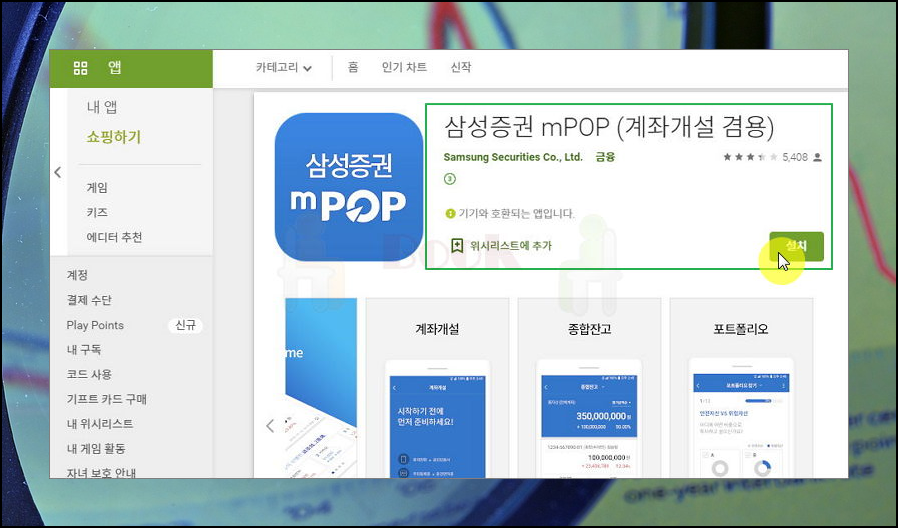Open 내 게임 활동 page
The image size is (898, 528).
click(96, 448)
